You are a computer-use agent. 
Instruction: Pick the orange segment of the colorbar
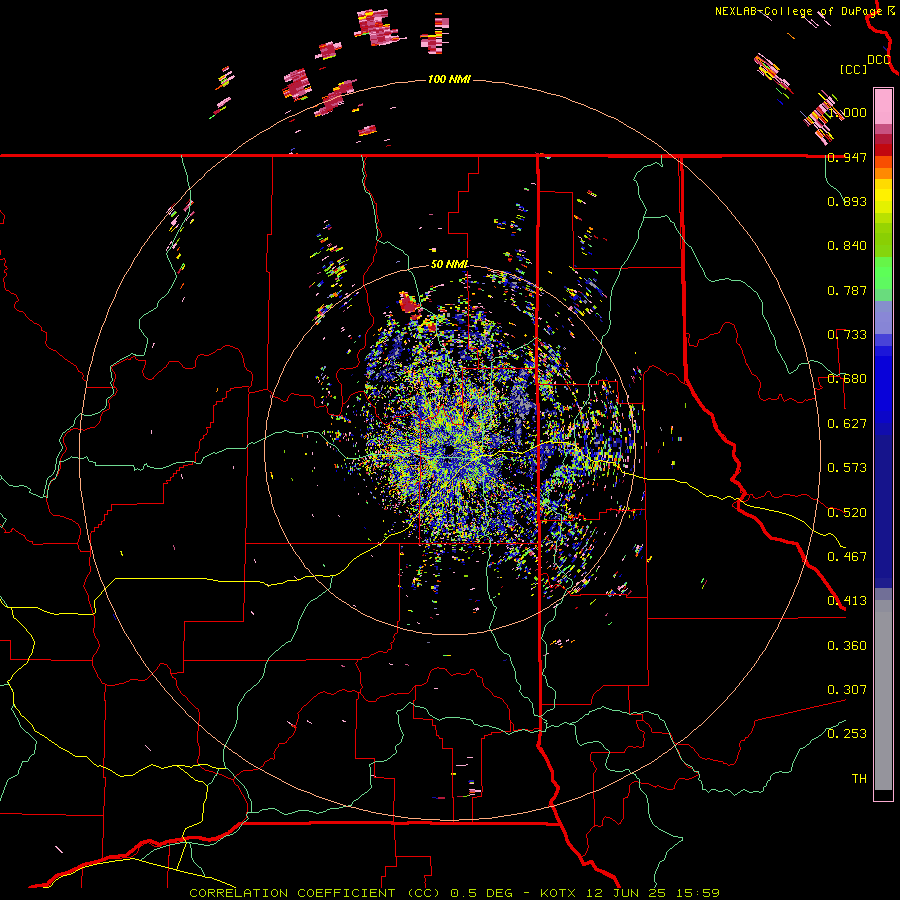(883, 173)
